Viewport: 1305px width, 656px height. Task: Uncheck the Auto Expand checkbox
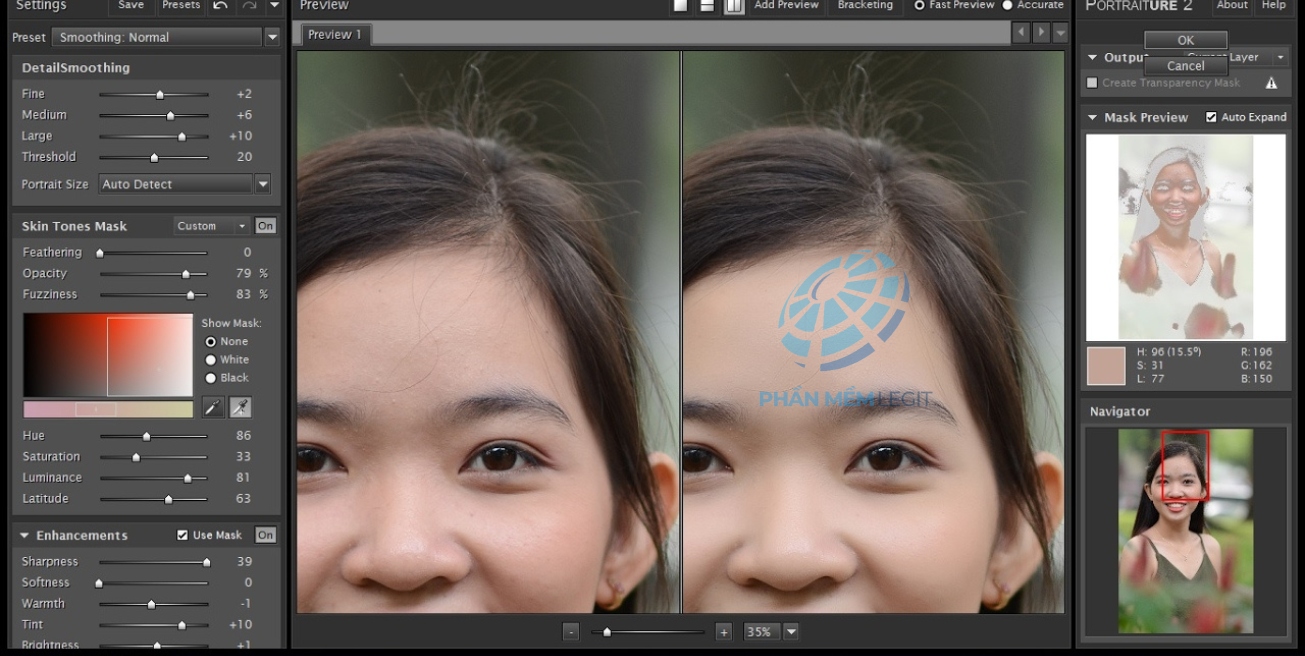[x=1211, y=117]
